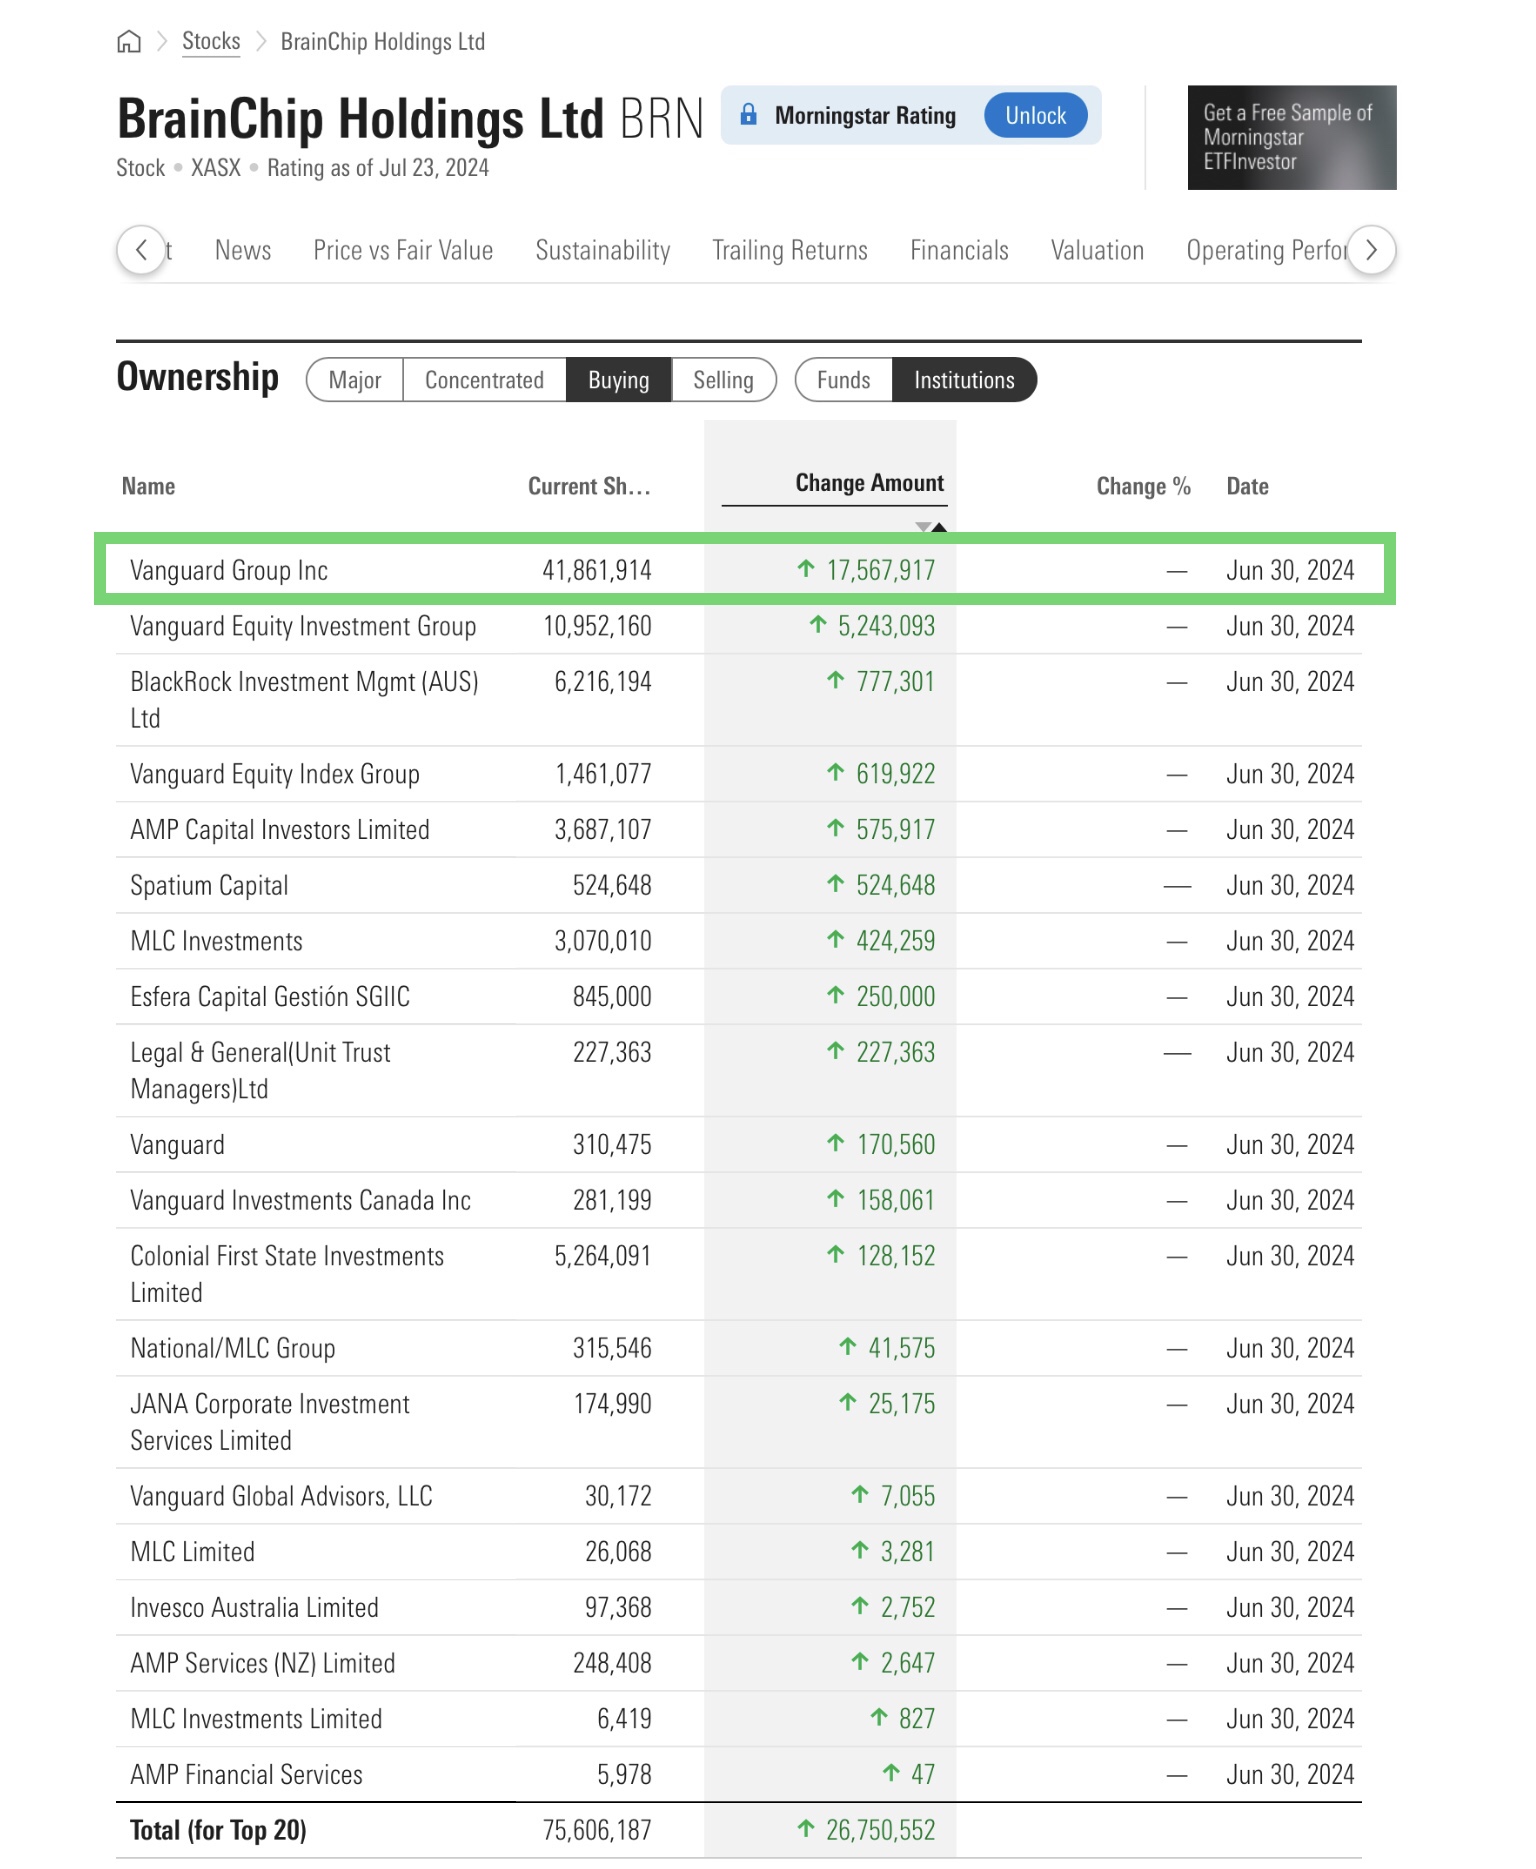Click the up arrow beside total 26,750,552
This screenshot has height=1869, width=1536.
(x=806, y=1829)
